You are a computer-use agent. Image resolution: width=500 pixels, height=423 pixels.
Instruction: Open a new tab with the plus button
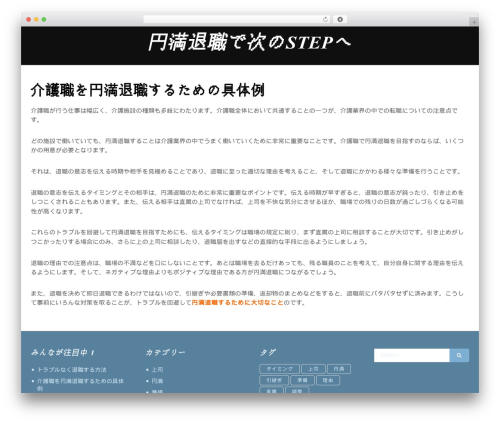click(474, 22)
